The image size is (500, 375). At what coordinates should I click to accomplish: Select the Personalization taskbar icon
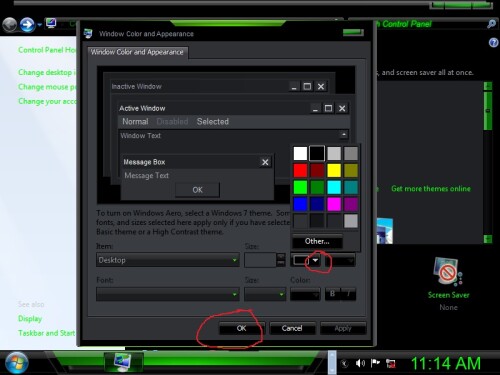pos(123,362)
